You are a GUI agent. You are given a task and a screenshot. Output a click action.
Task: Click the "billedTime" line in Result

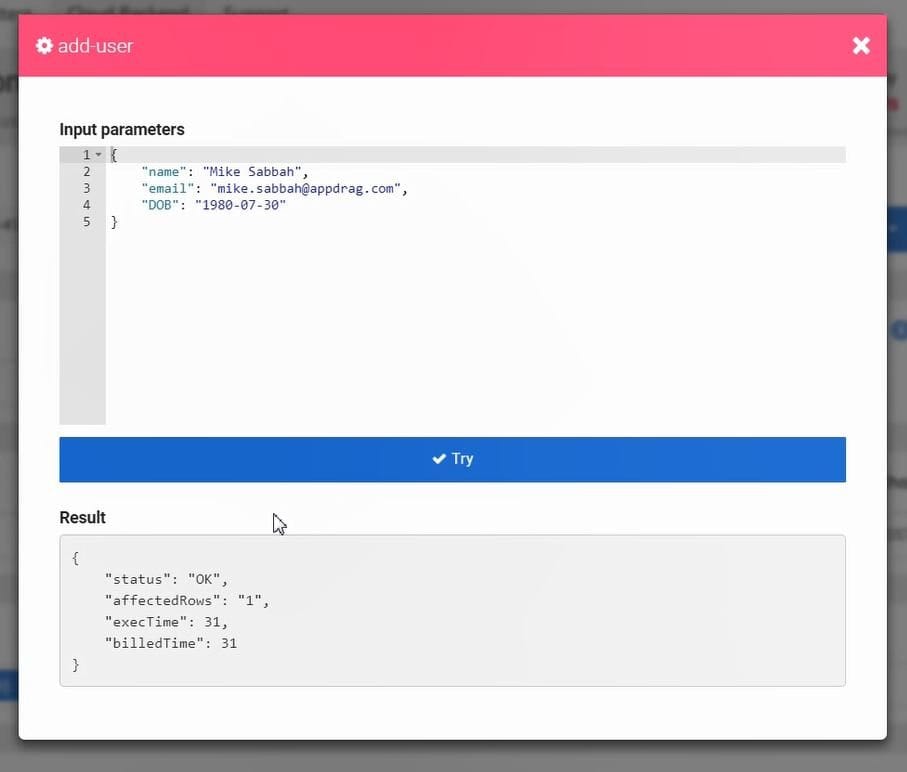[171, 643]
